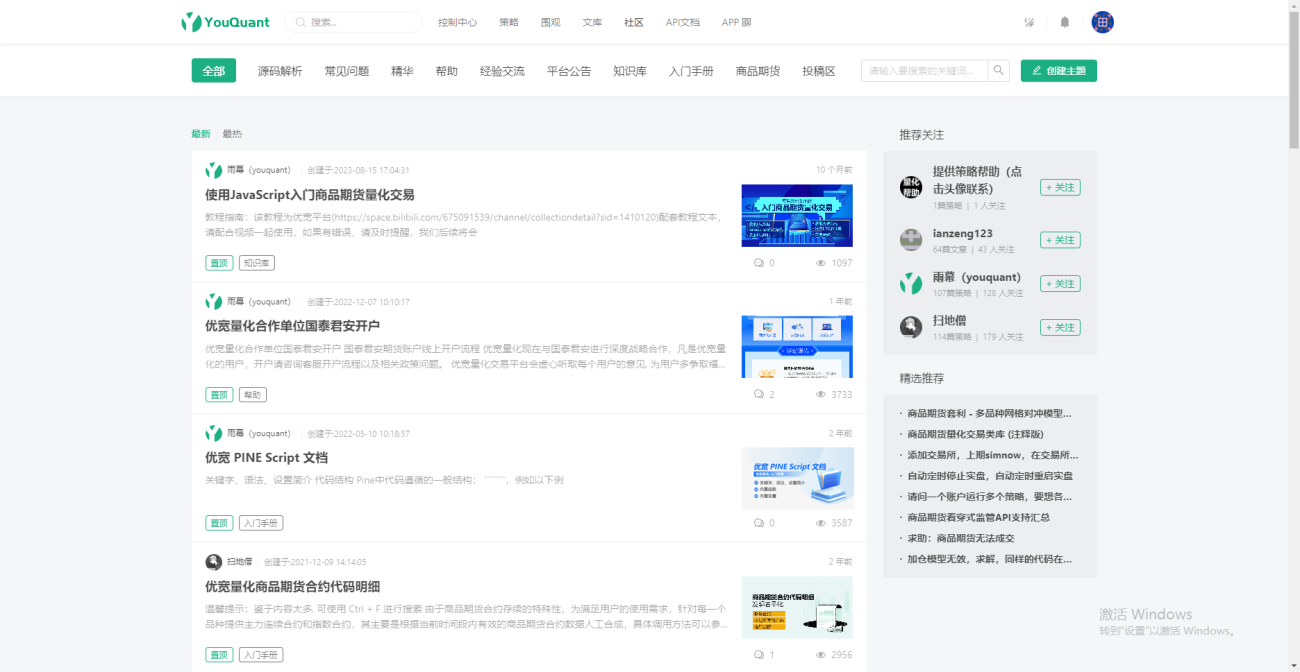The image size is (1300, 672).
Task: Open the 常见问题 category
Action: (347, 71)
